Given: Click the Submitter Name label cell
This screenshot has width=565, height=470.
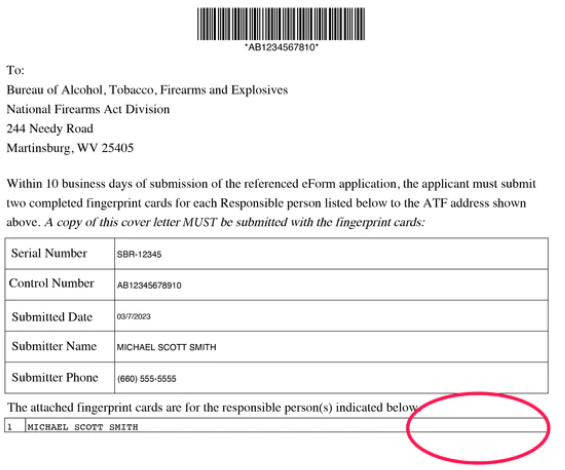Looking at the screenshot, I should point(60,347).
